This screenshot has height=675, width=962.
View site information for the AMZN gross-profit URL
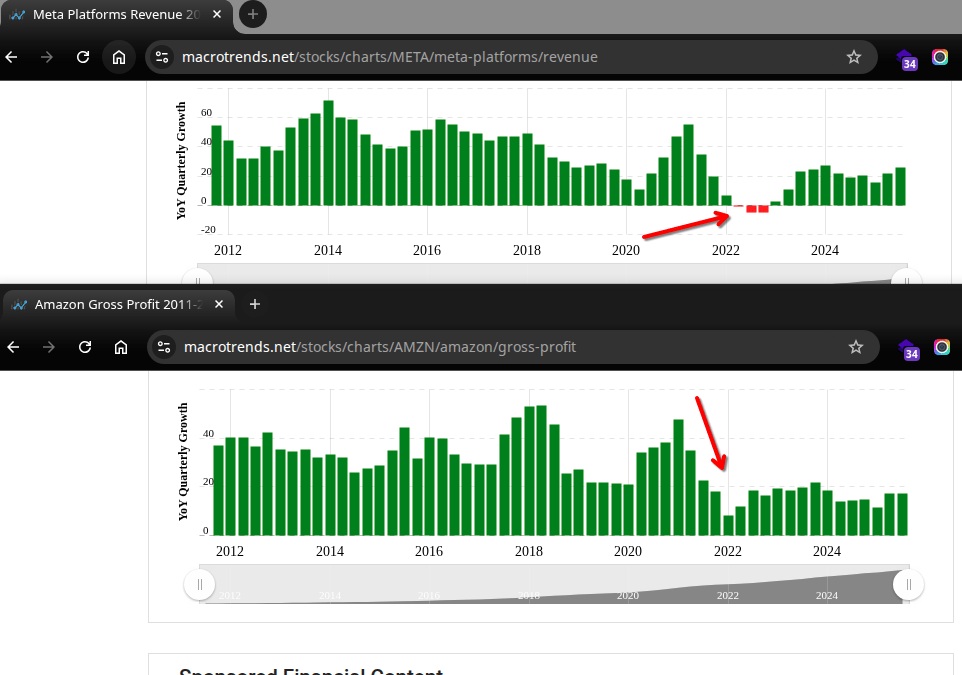[x=164, y=347]
